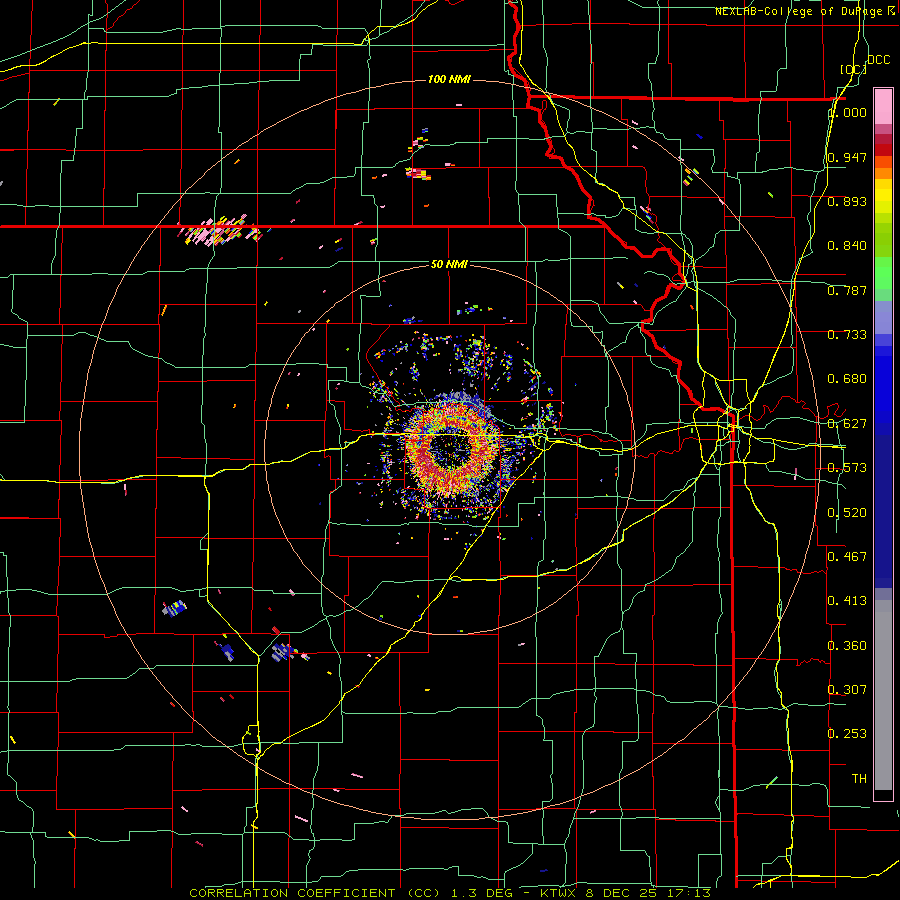Click the 0.467 scale value

[847, 557]
